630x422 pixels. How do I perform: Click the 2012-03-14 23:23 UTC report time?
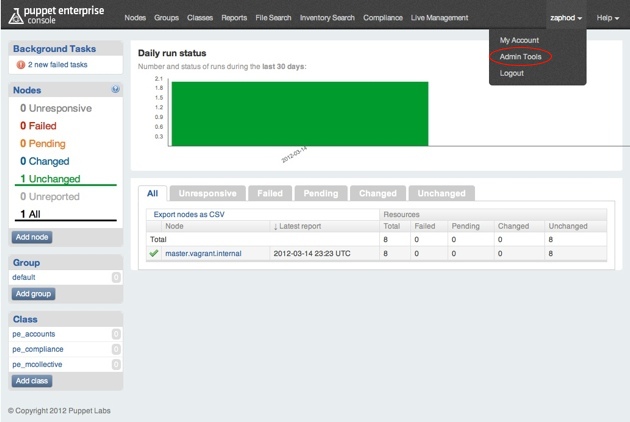[x=312, y=253]
